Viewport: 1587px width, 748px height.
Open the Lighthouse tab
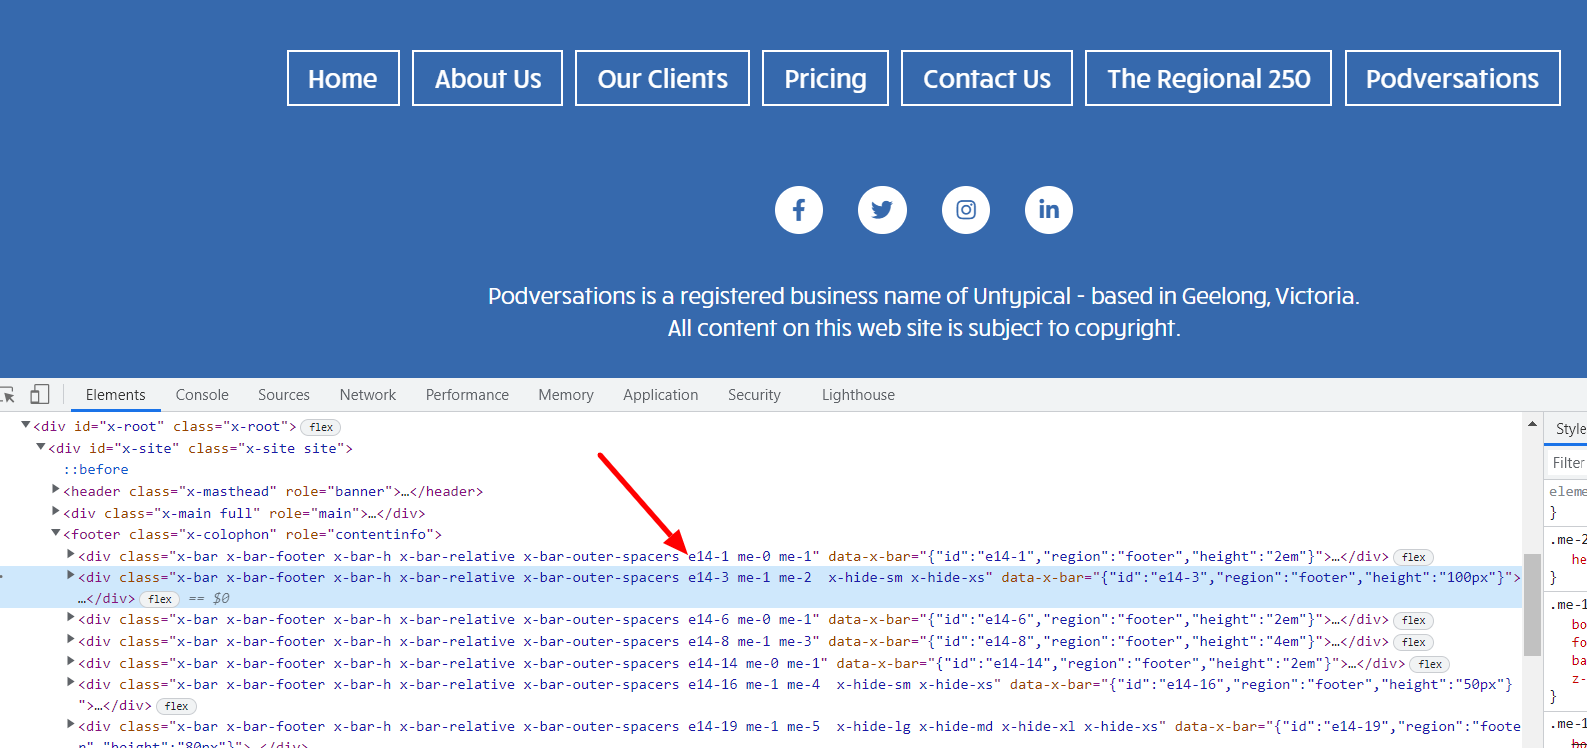click(858, 395)
